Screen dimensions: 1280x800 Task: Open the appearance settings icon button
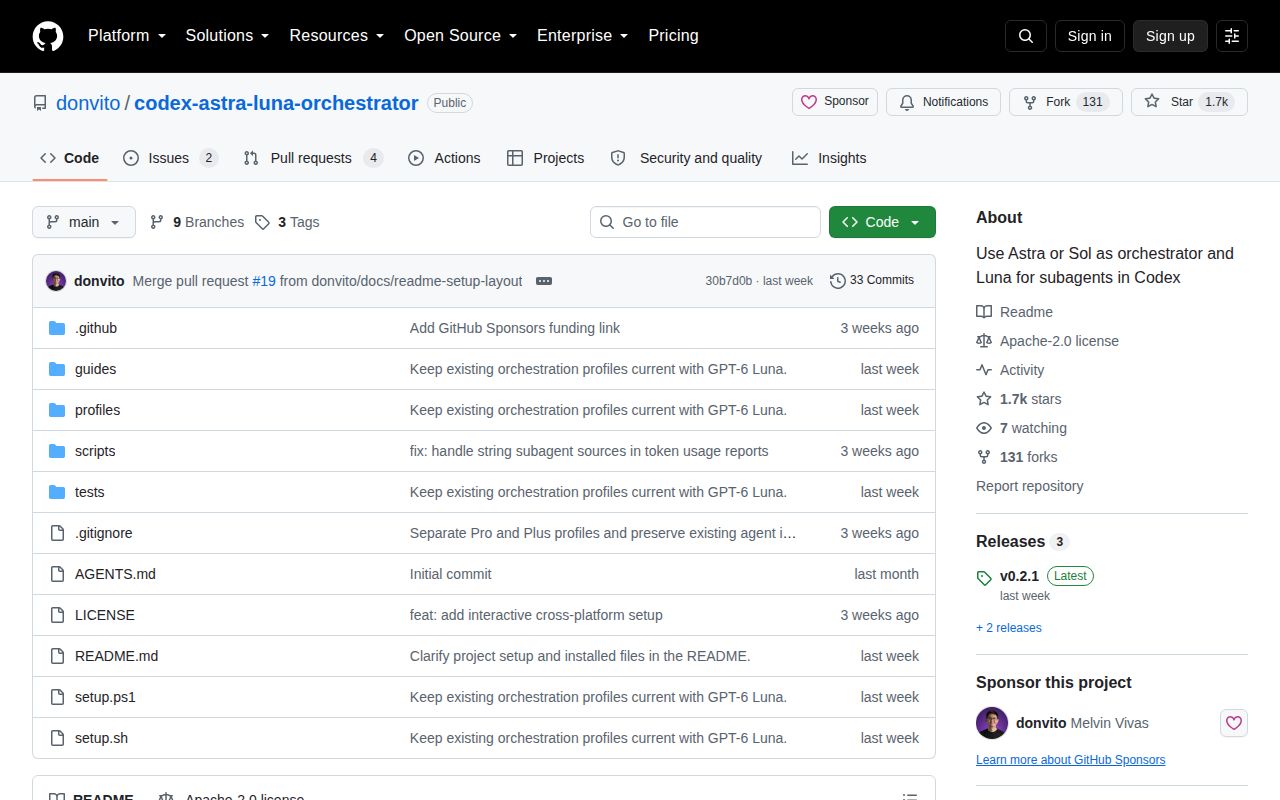click(x=1232, y=36)
